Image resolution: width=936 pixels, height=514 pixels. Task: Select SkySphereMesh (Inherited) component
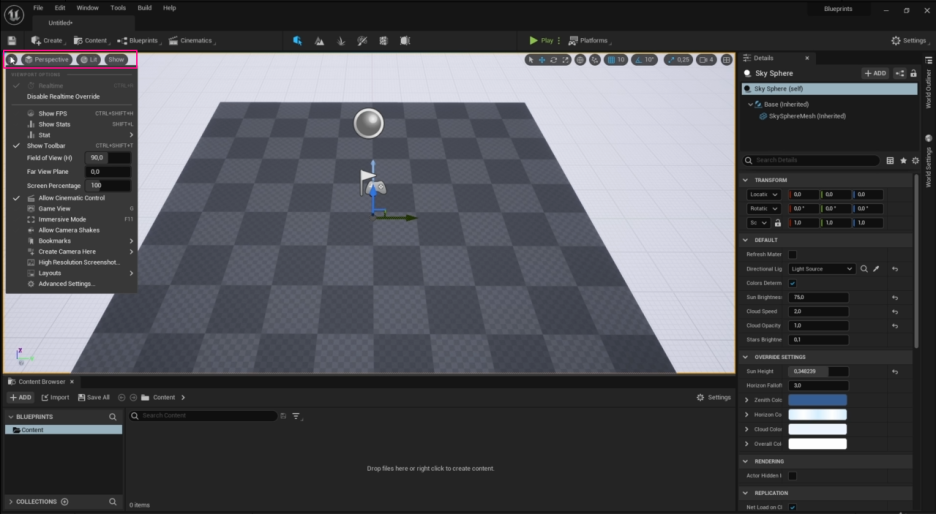coord(806,116)
